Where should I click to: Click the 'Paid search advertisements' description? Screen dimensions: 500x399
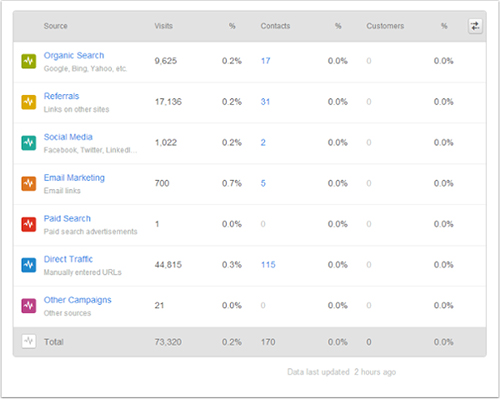pyautogui.click(x=90, y=232)
